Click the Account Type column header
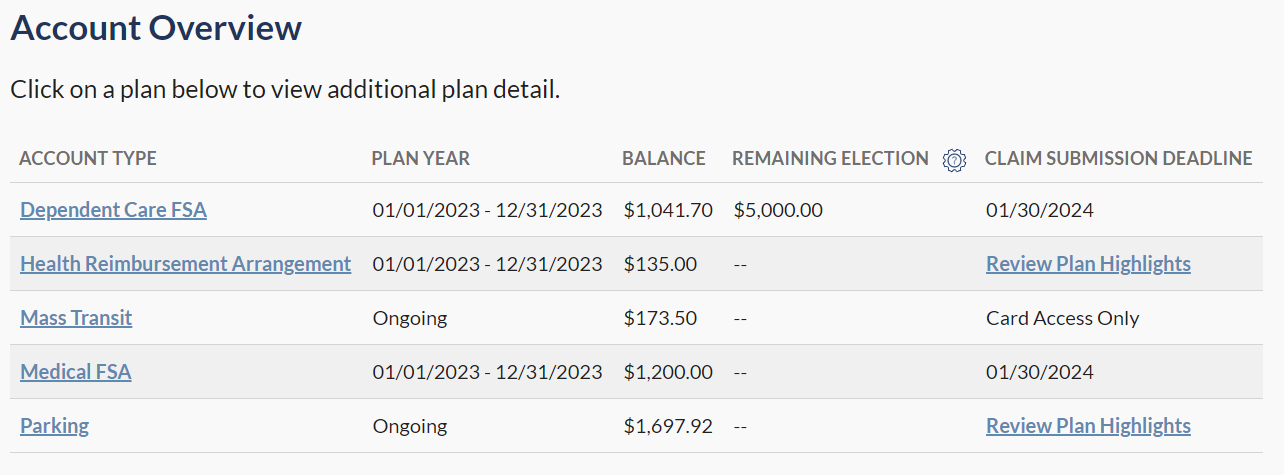1284x475 pixels. 88,159
